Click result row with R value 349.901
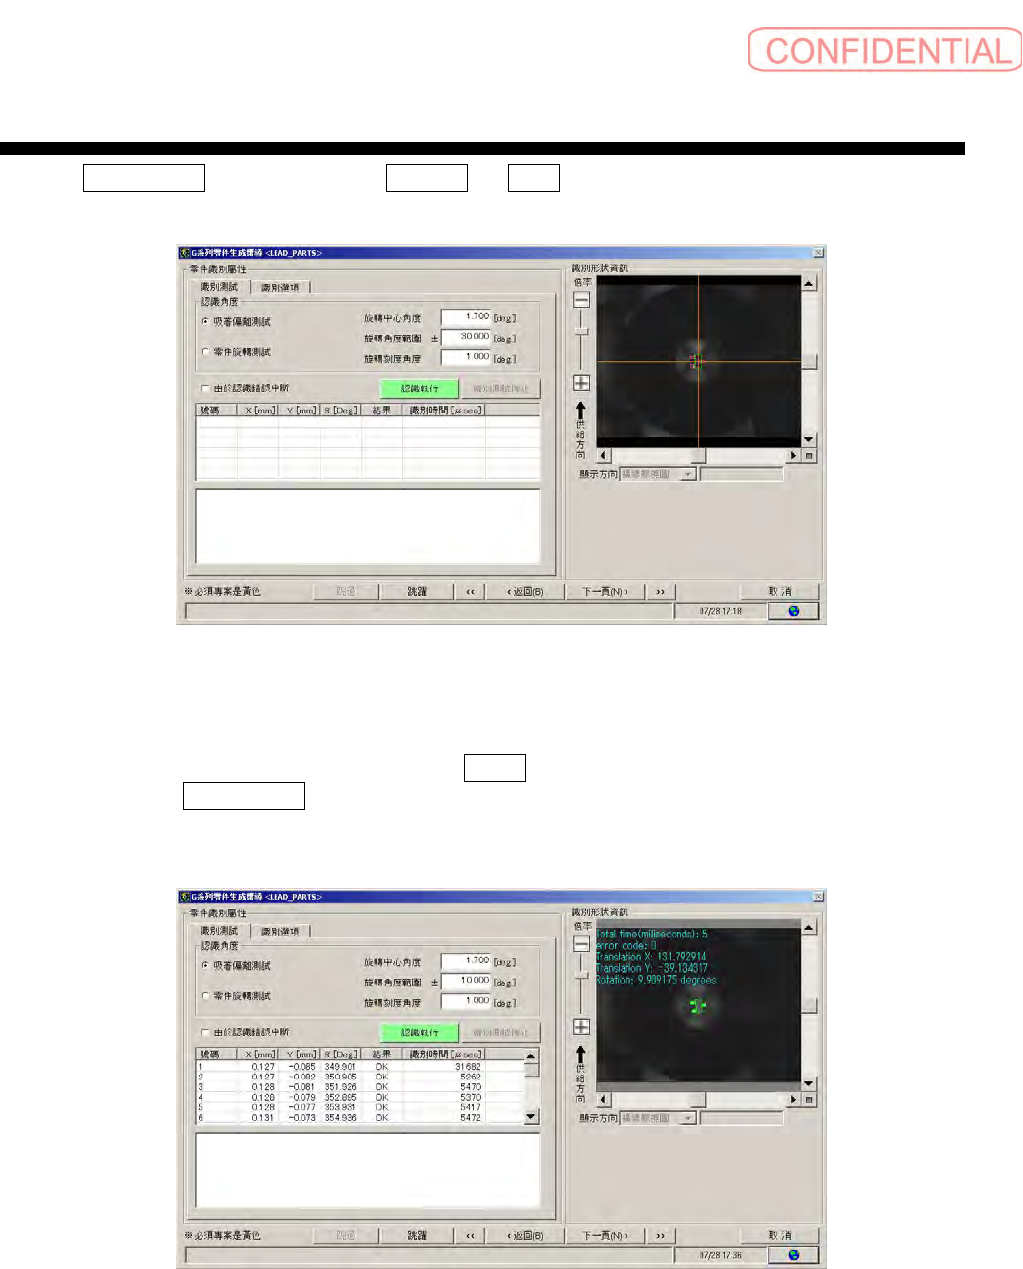This screenshot has width=1023, height=1269. point(360,1067)
